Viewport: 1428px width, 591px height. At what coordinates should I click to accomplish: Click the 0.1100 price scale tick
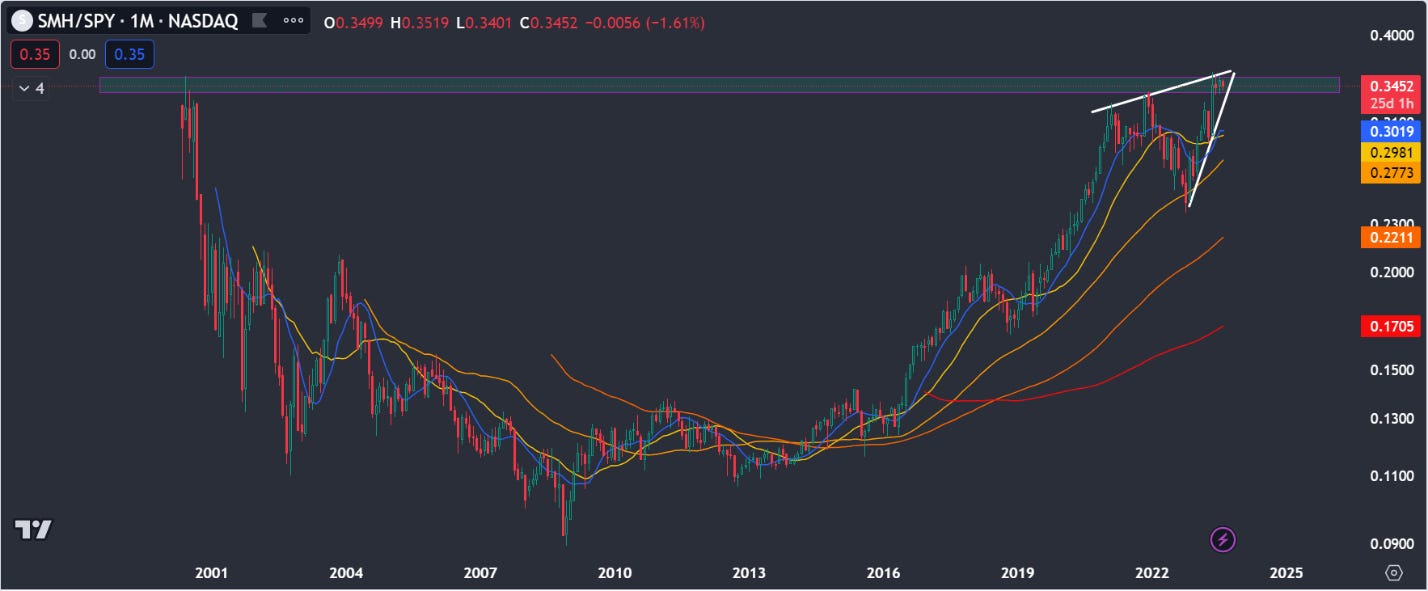1391,476
